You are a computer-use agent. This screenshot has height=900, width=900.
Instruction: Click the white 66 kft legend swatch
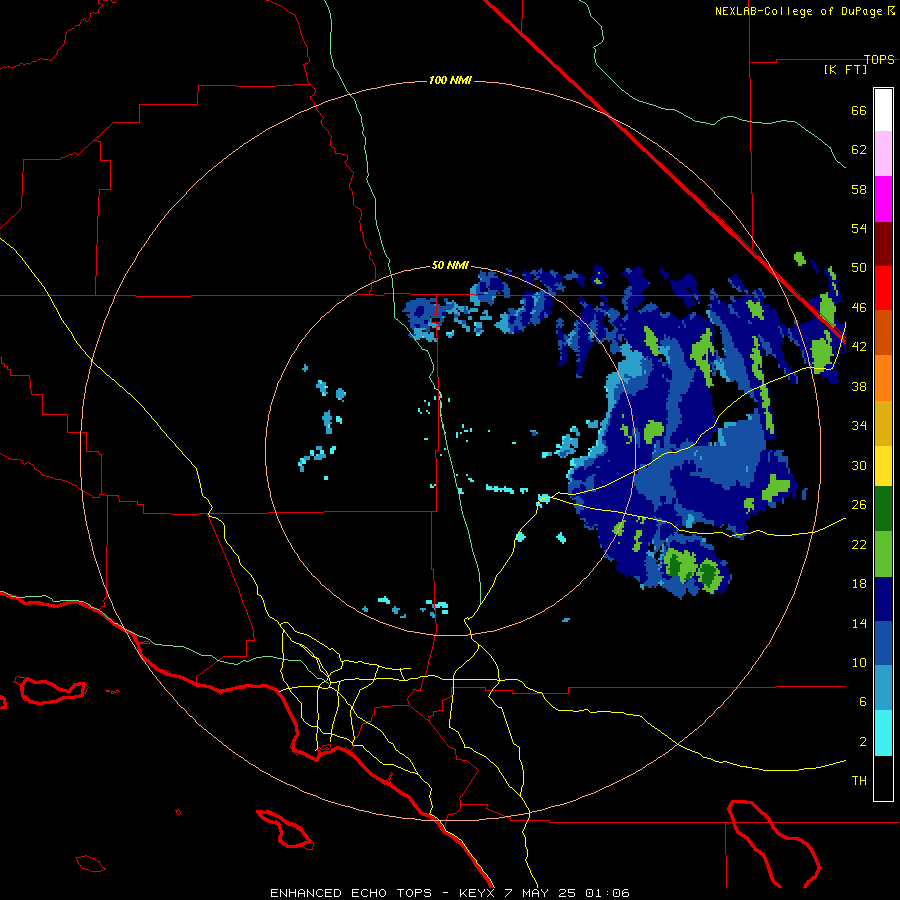pyautogui.click(x=883, y=110)
